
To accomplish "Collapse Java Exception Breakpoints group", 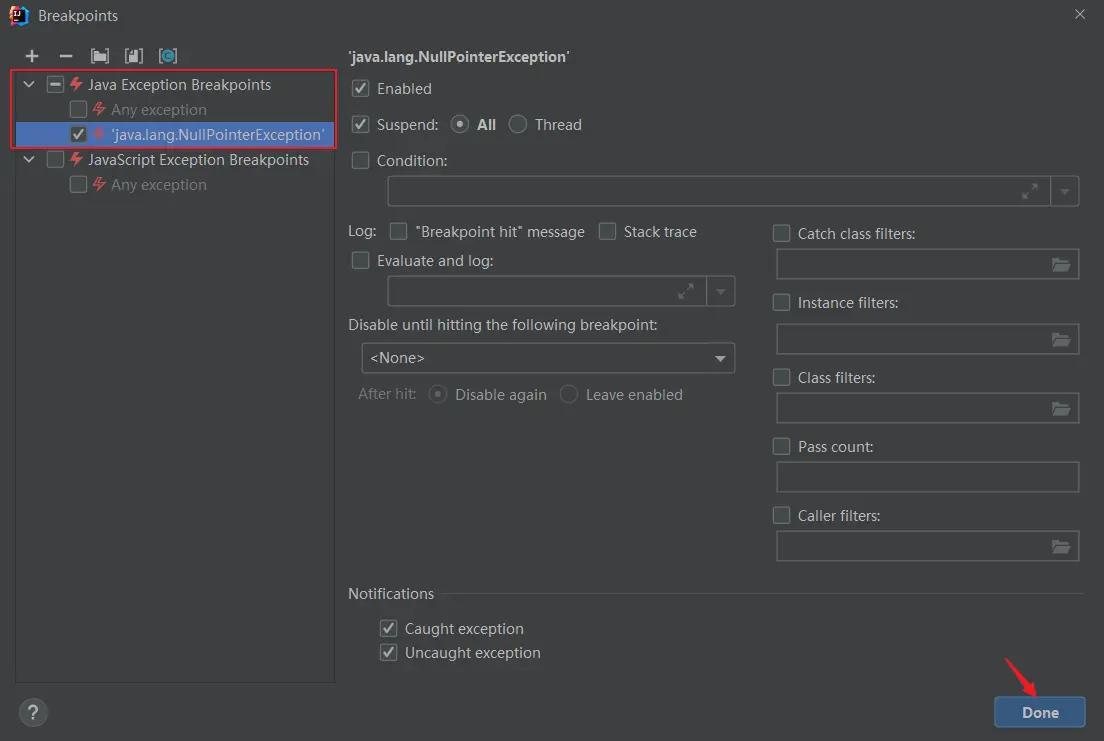I will tap(30, 85).
